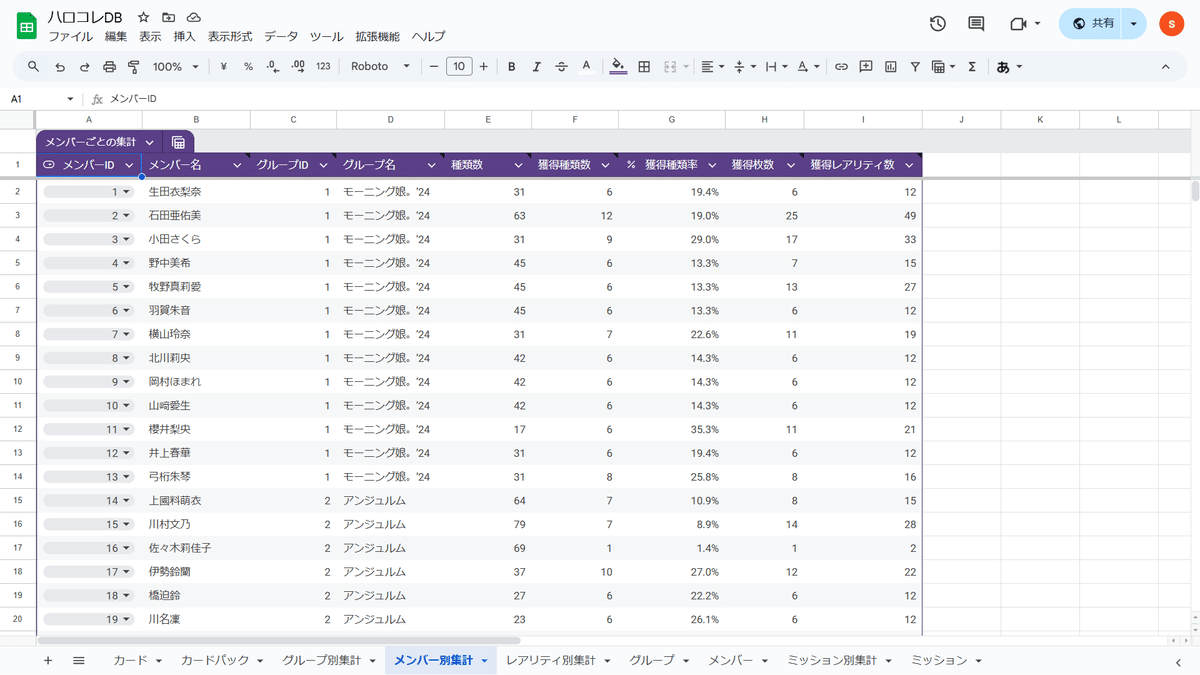Open the borders menu

[644, 67]
